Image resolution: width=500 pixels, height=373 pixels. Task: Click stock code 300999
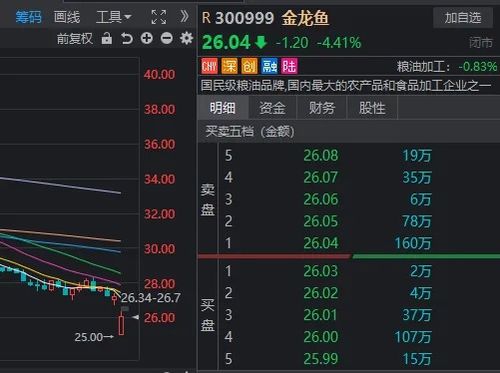244,18
